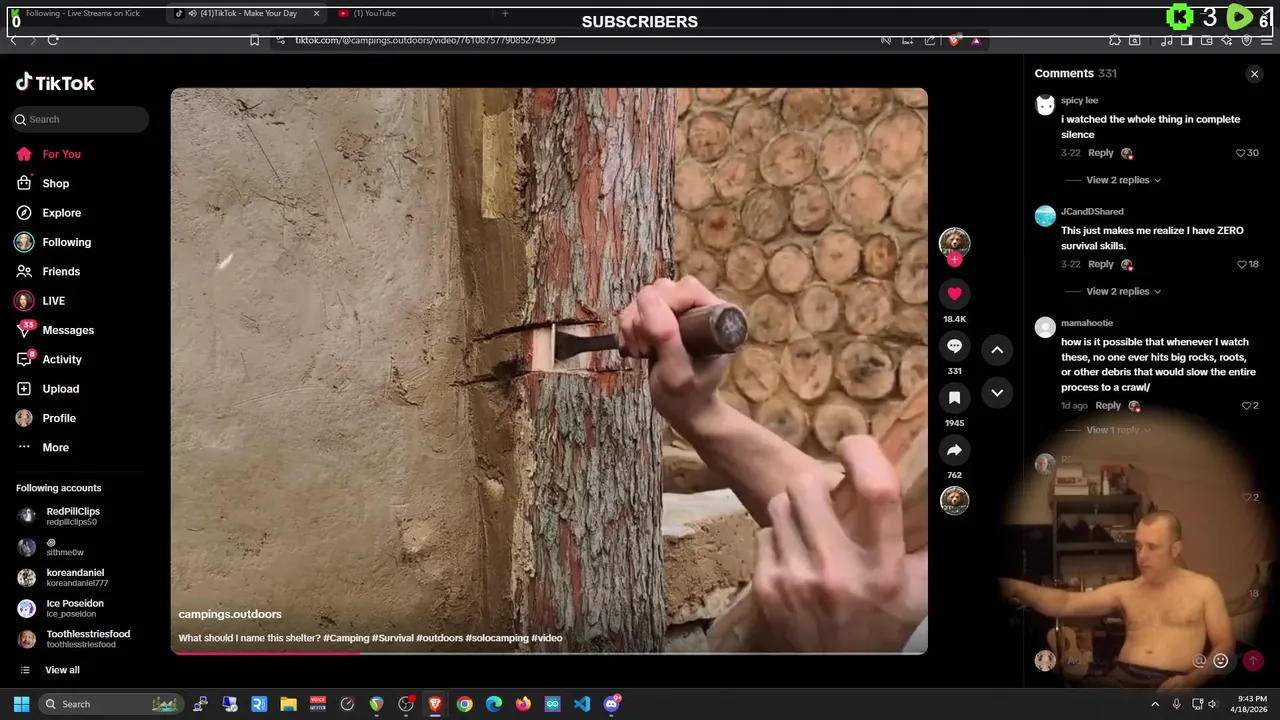The width and height of the screenshot is (1280, 720).
Task: Close the comments panel
Action: click(x=1254, y=74)
